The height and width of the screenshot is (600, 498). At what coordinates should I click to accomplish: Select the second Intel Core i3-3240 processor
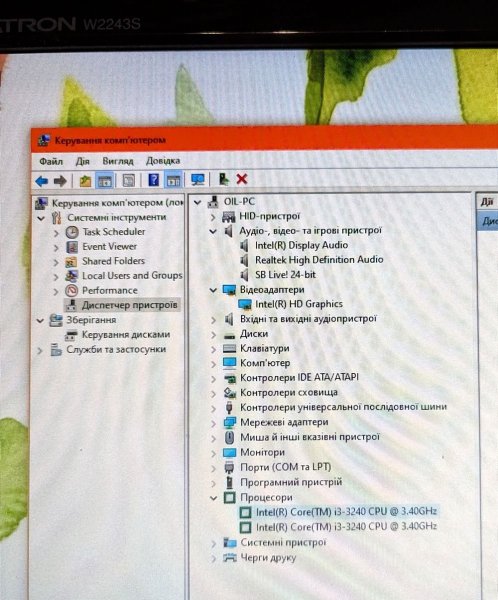point(346,527)
